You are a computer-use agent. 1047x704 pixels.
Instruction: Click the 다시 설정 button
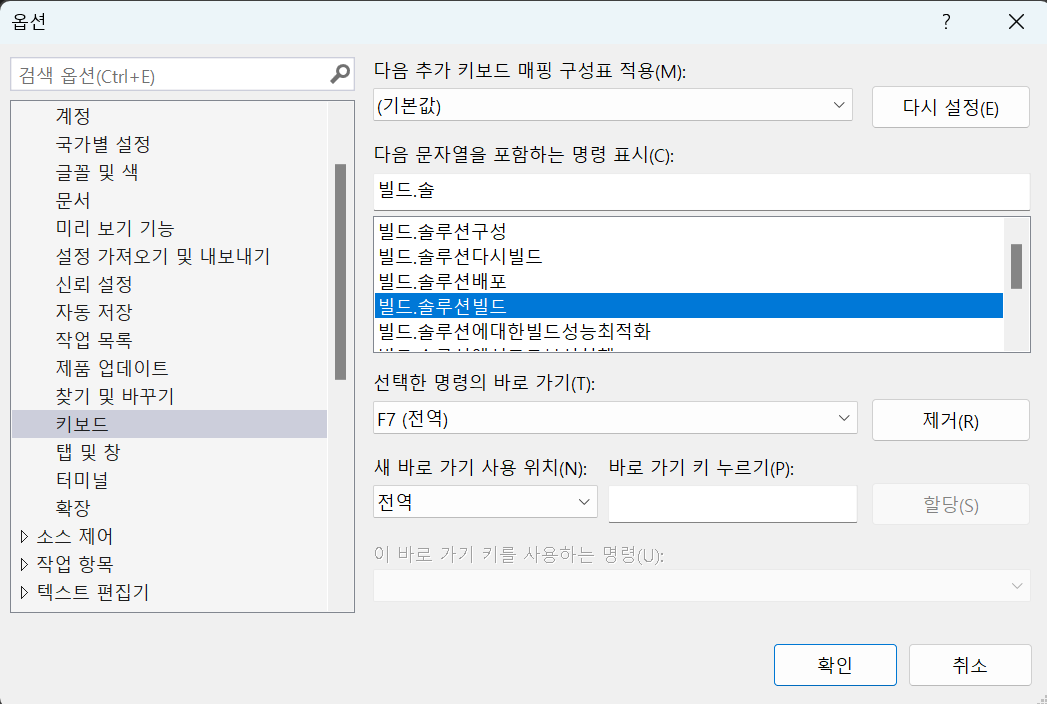[x=950, y=108]
